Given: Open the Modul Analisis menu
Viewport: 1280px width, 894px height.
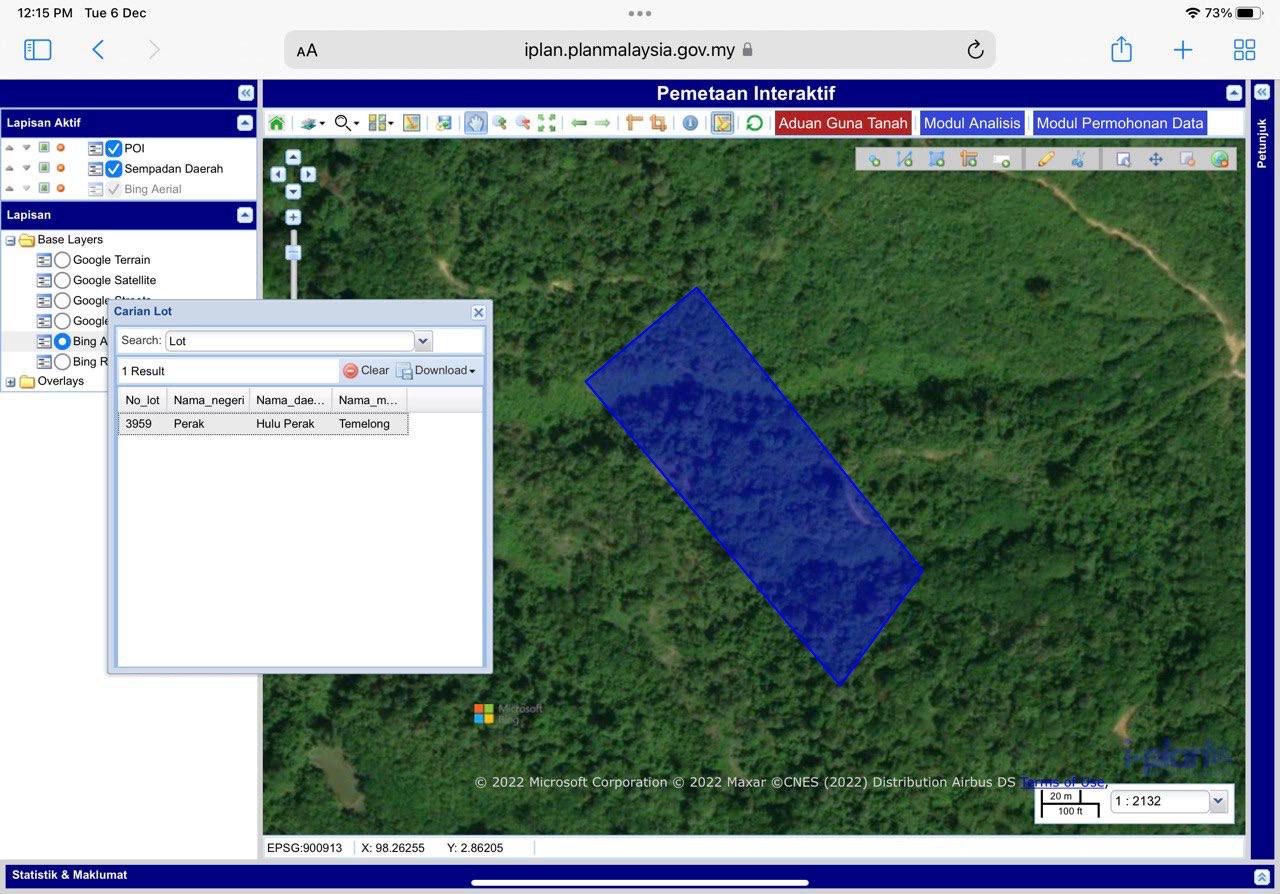Looking at the screenshot, I should coord(971,123).
